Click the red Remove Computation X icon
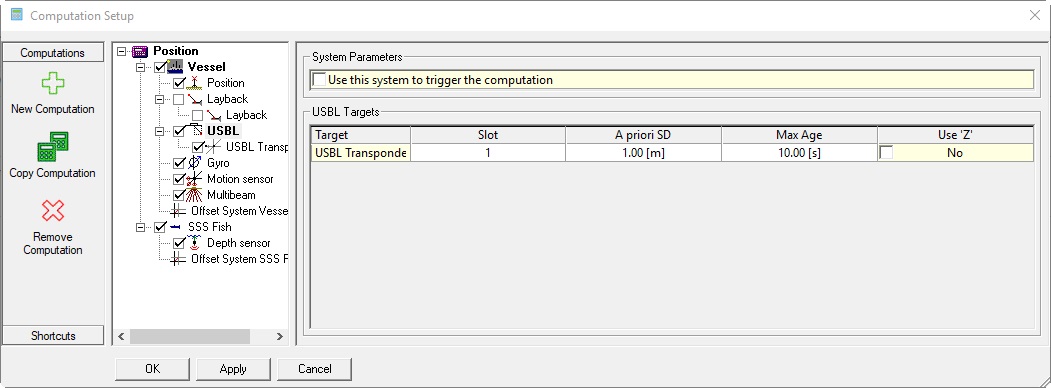The image size is (1051, 388). [53, 210]
